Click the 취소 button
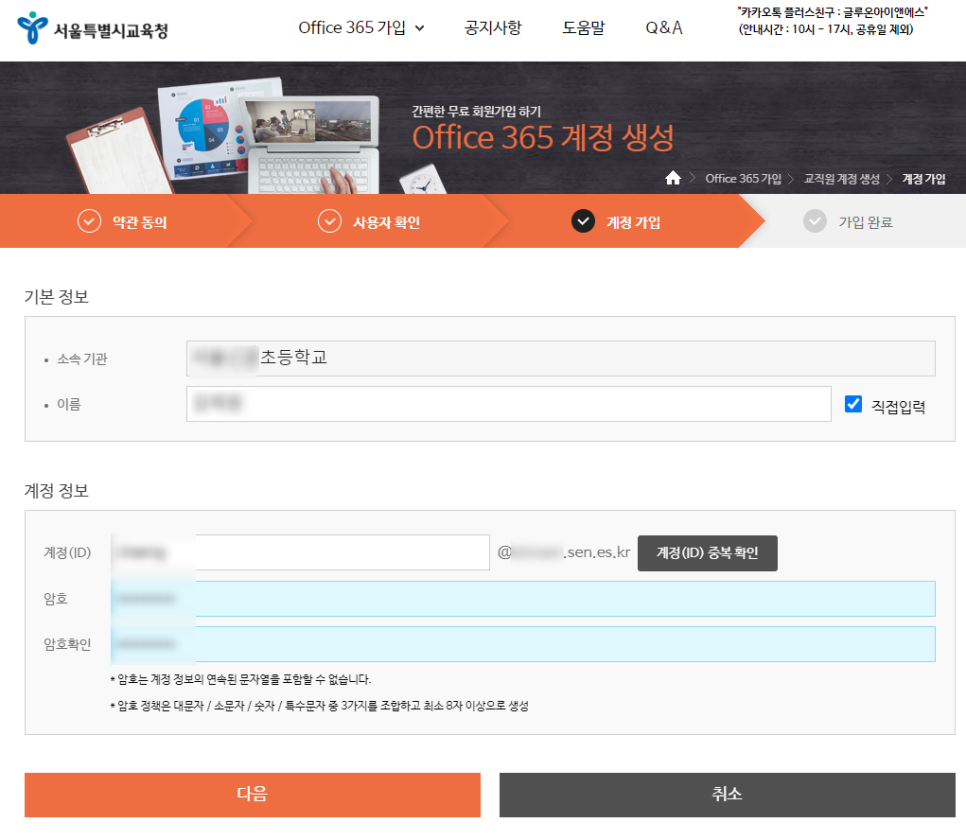Image resolution: width=966 pixels, height=840 pixels. [727, 794]
